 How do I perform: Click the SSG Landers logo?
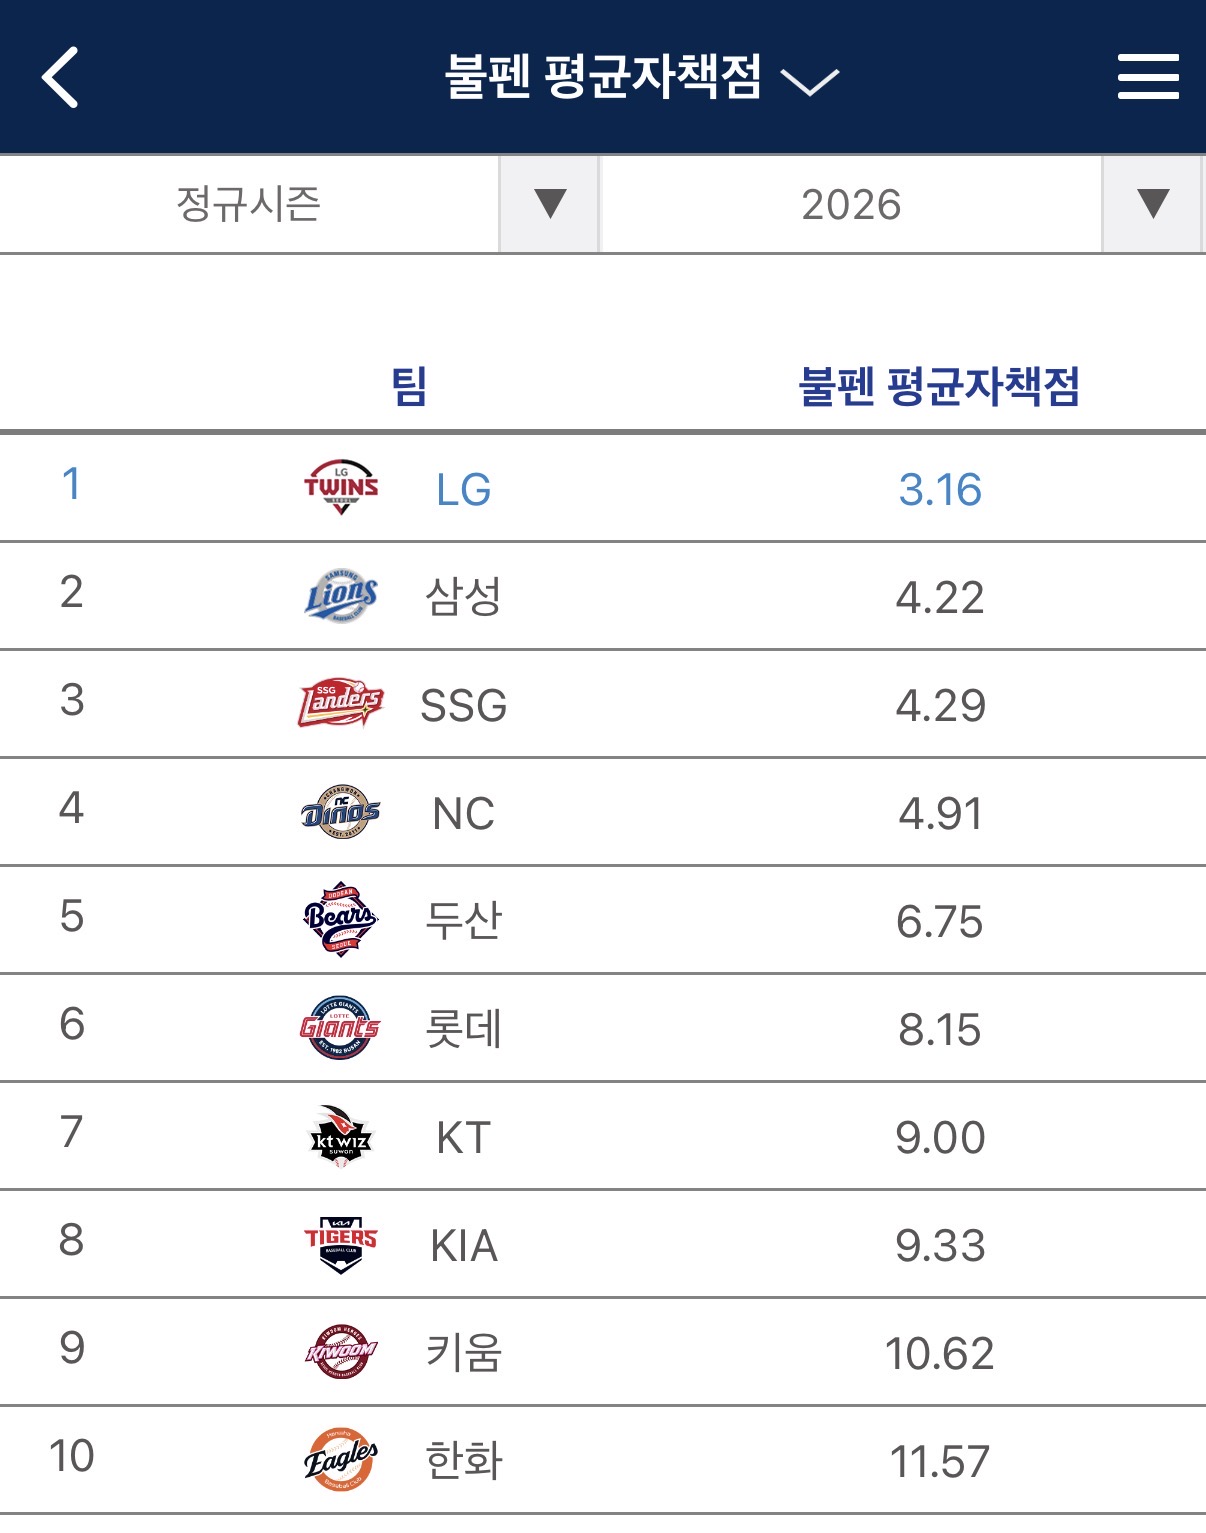click(x=341, y=704)
